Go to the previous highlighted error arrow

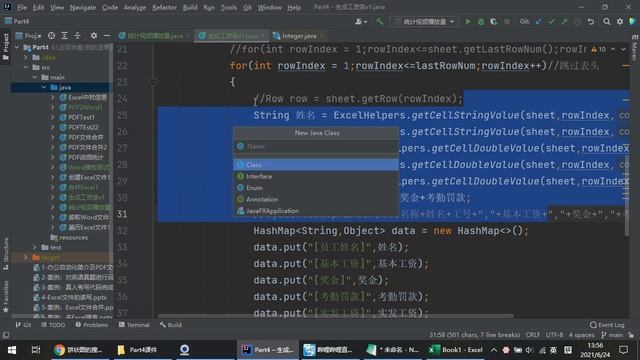tap(613, 49)
